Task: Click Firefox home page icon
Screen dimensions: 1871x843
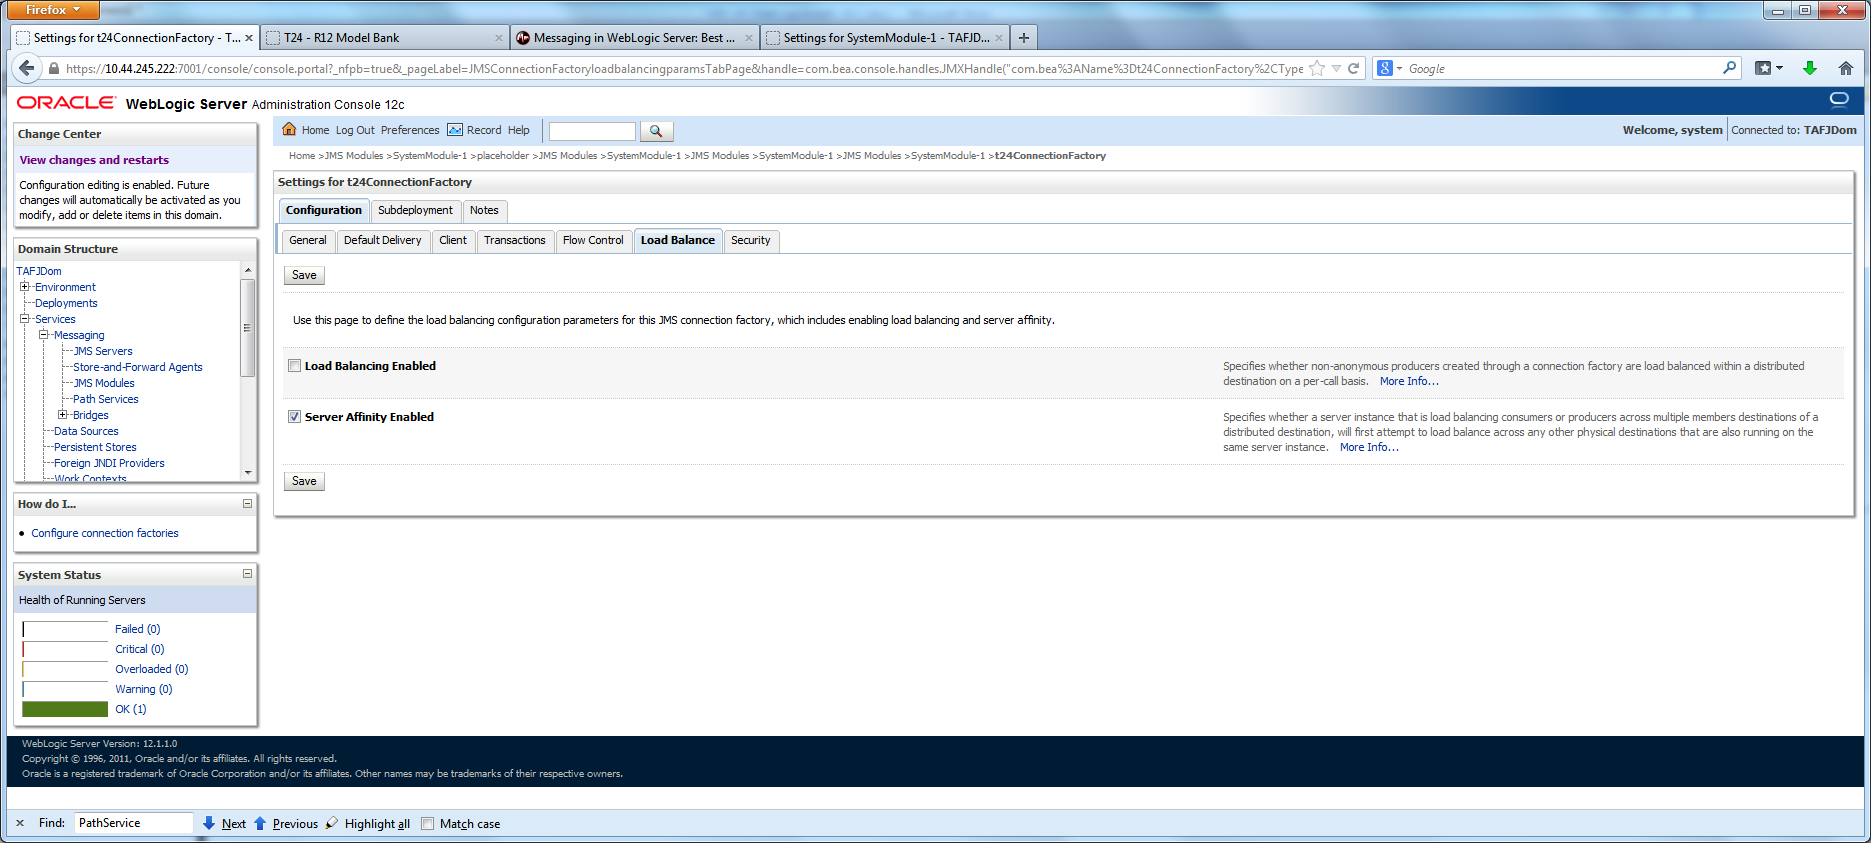Action: [1845, 68]
